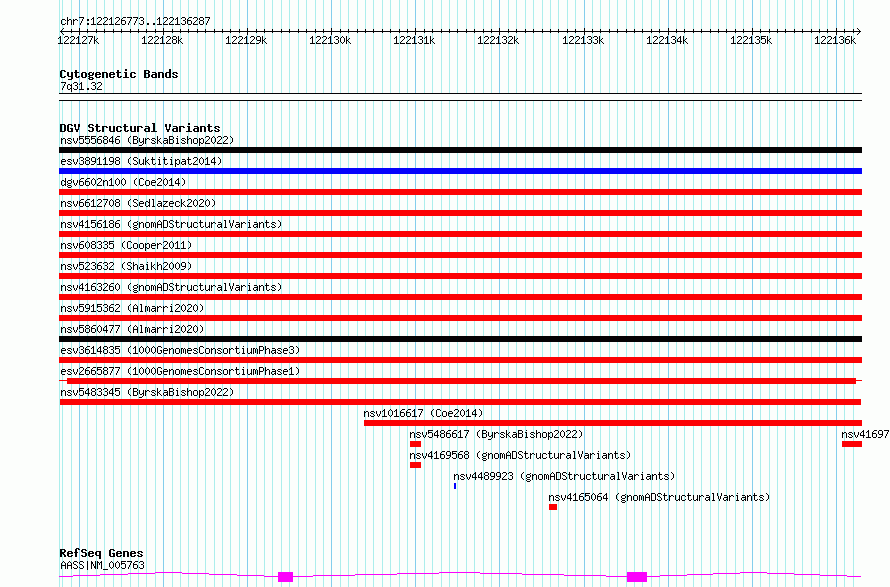Click the nsv5556846 (ByrskaBishop2022) label
Screen dimensions: 890x587
pos(147,140)
